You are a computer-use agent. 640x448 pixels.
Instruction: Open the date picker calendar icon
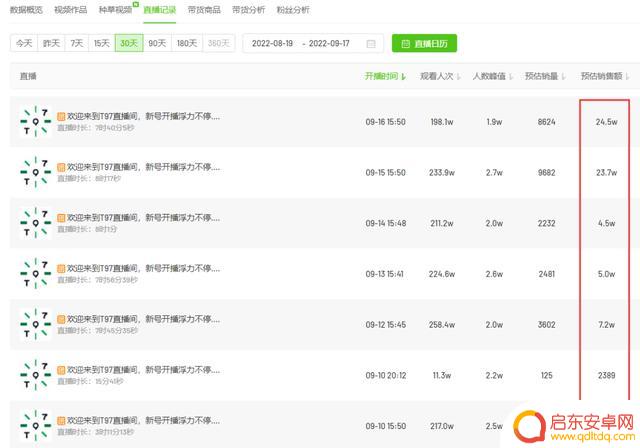(371, 44)
